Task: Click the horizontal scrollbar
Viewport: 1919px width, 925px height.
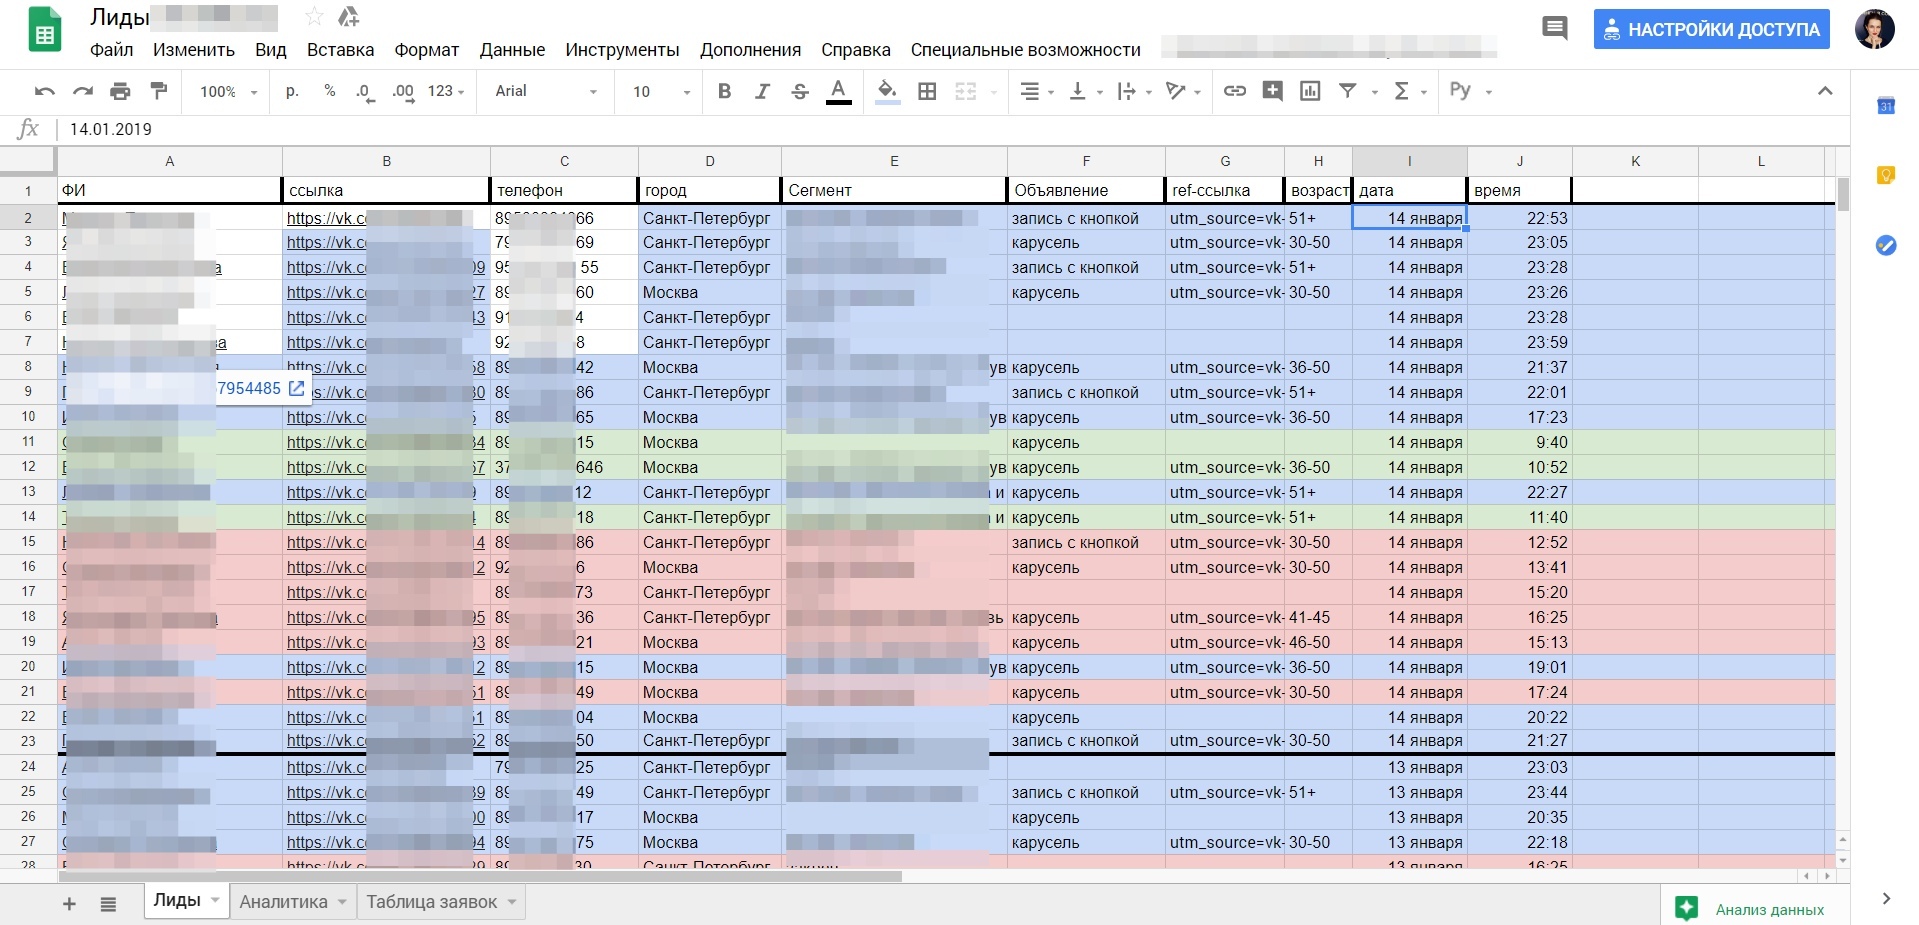Action: (480, 876)
